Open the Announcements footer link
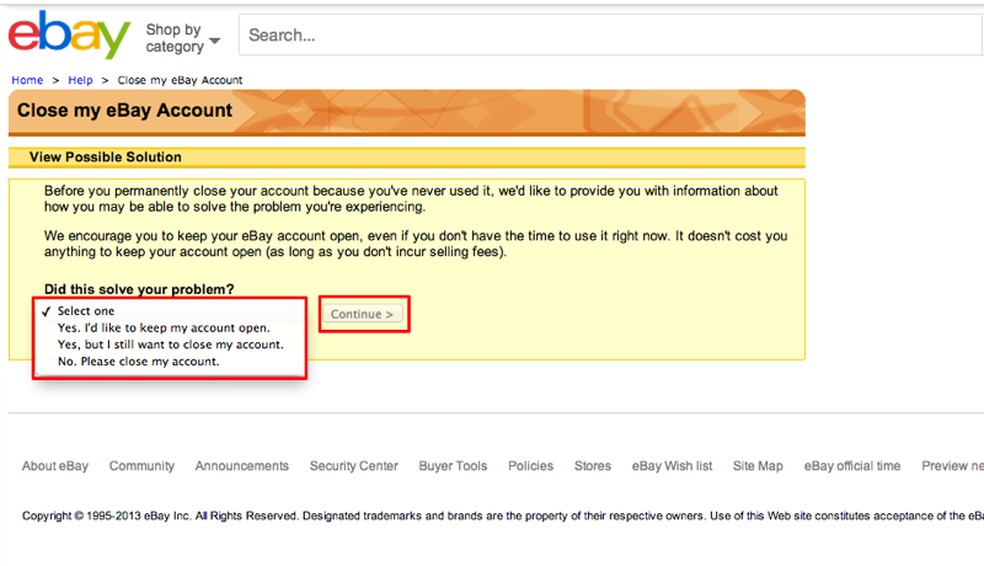984x566 pixels. click(242, 466)
